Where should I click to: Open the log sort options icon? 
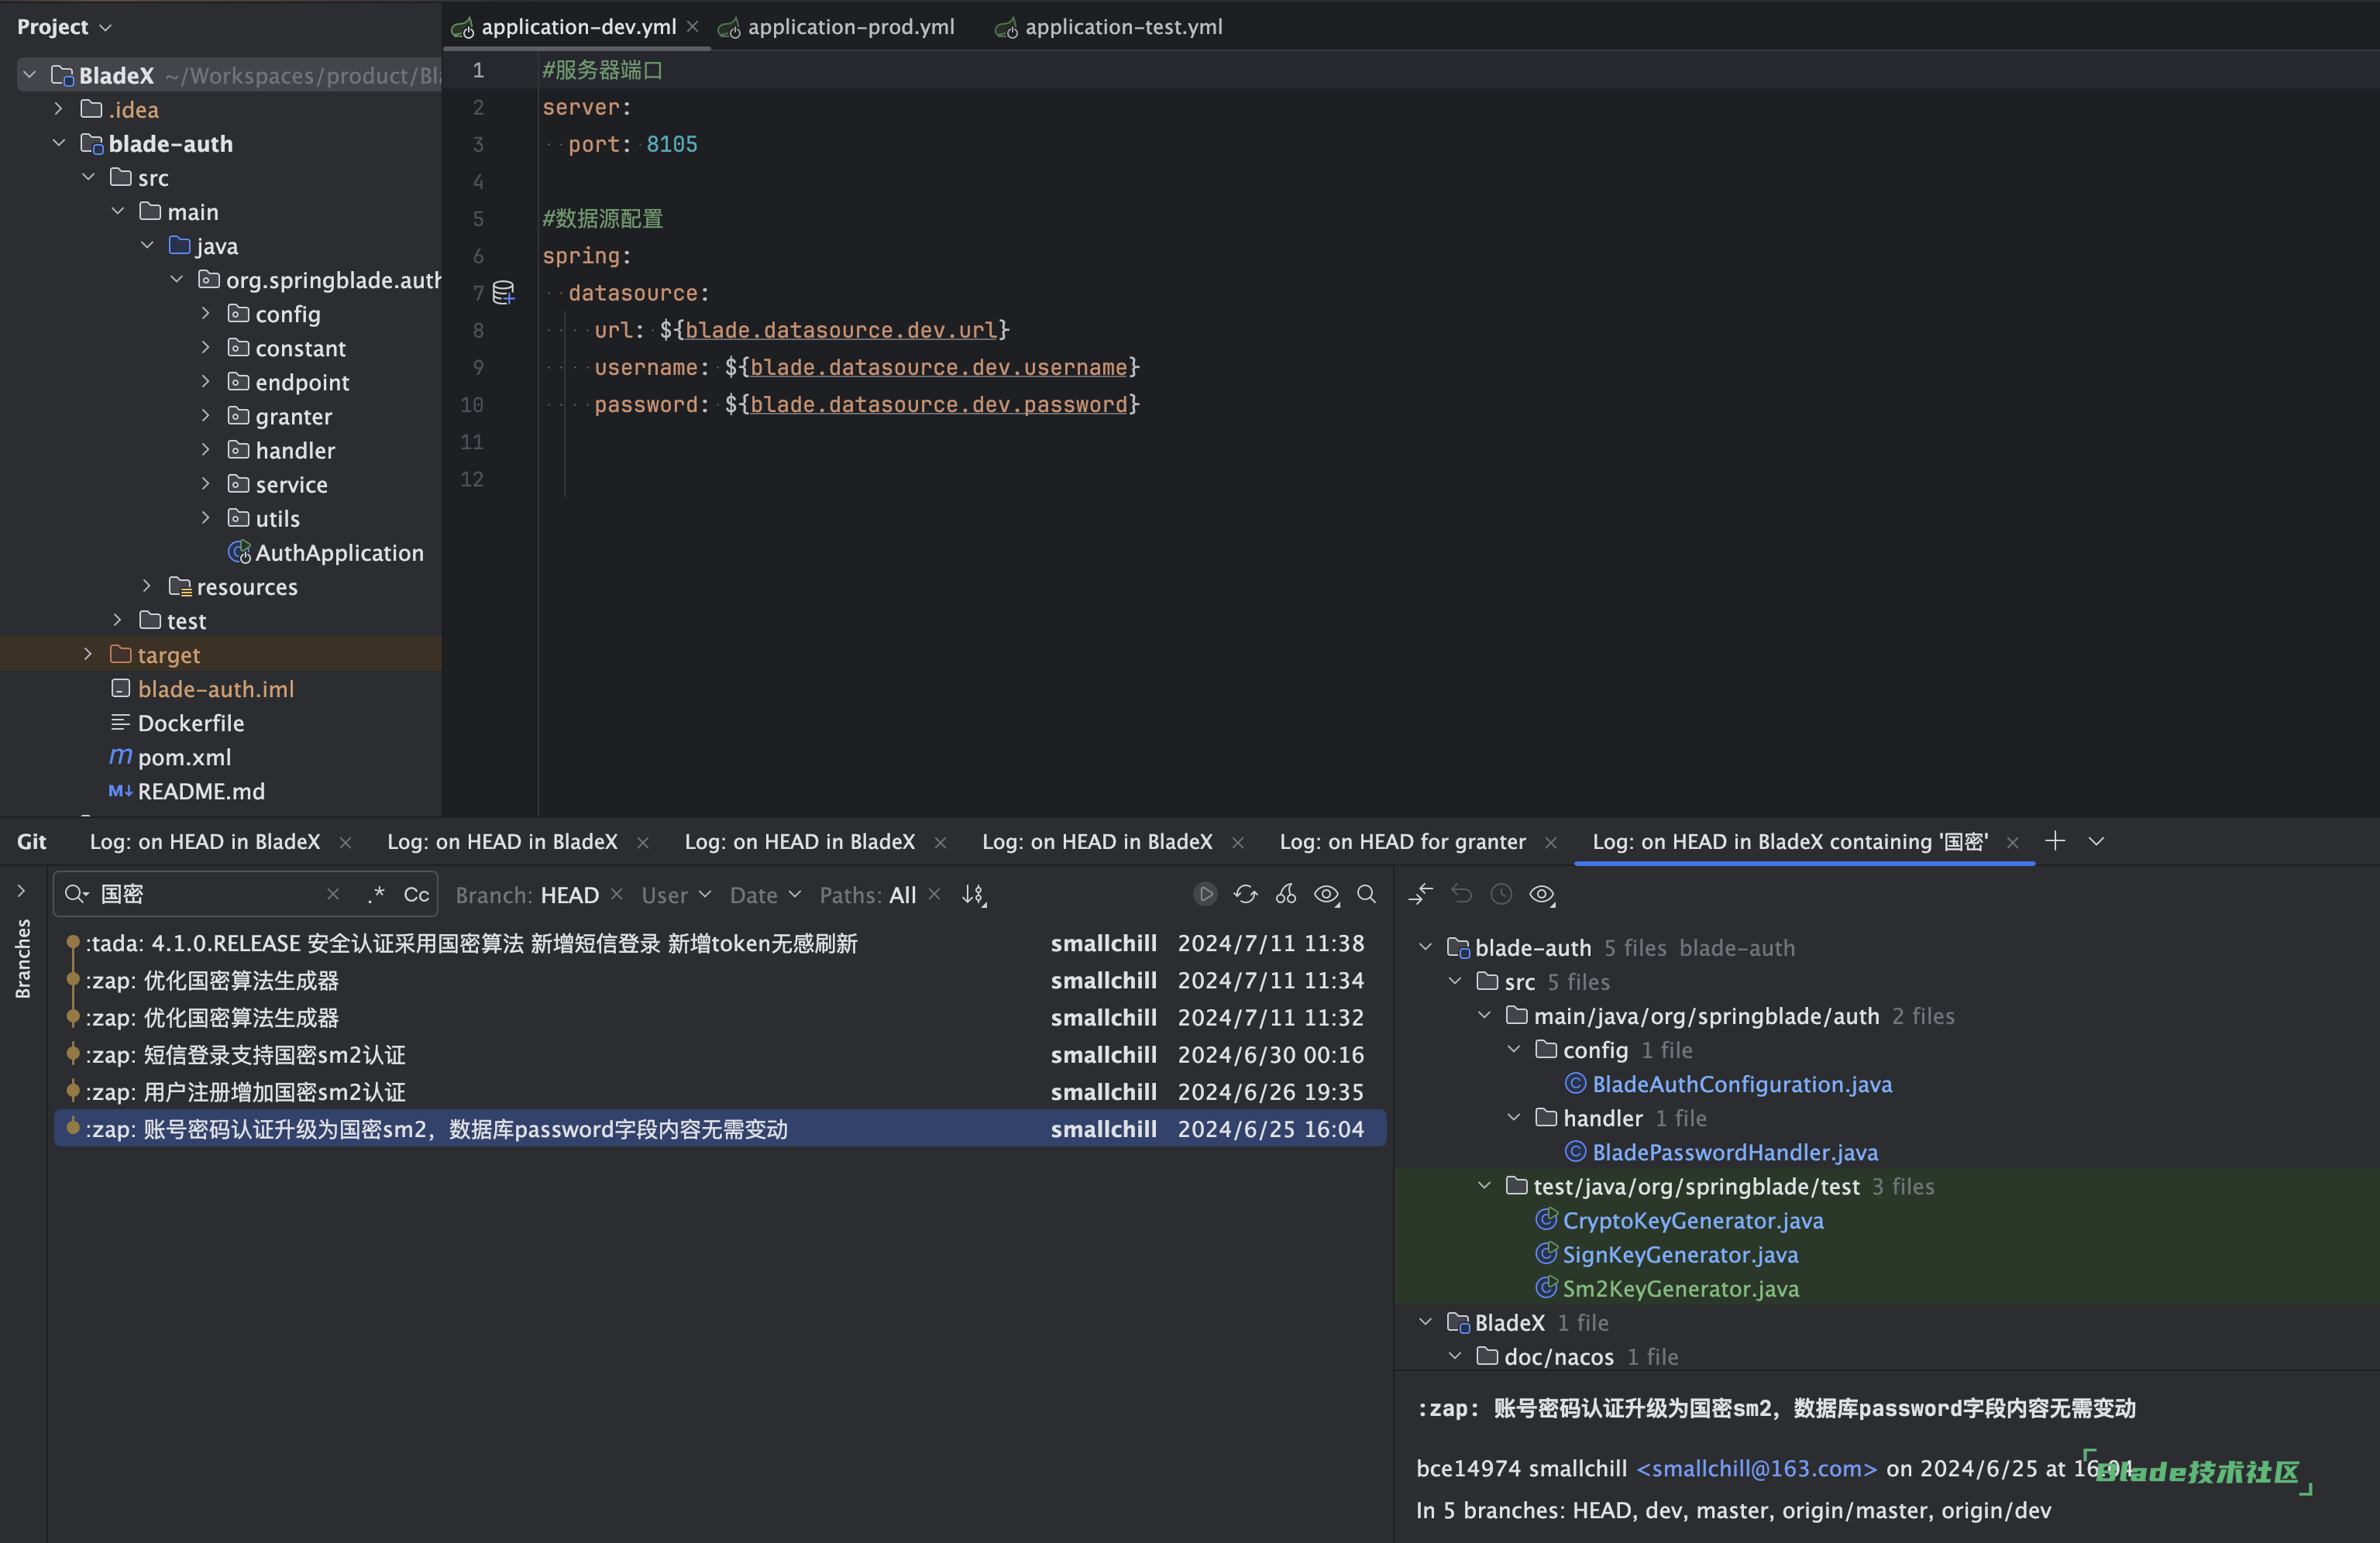pyautogui.click(x=974, y=894)
